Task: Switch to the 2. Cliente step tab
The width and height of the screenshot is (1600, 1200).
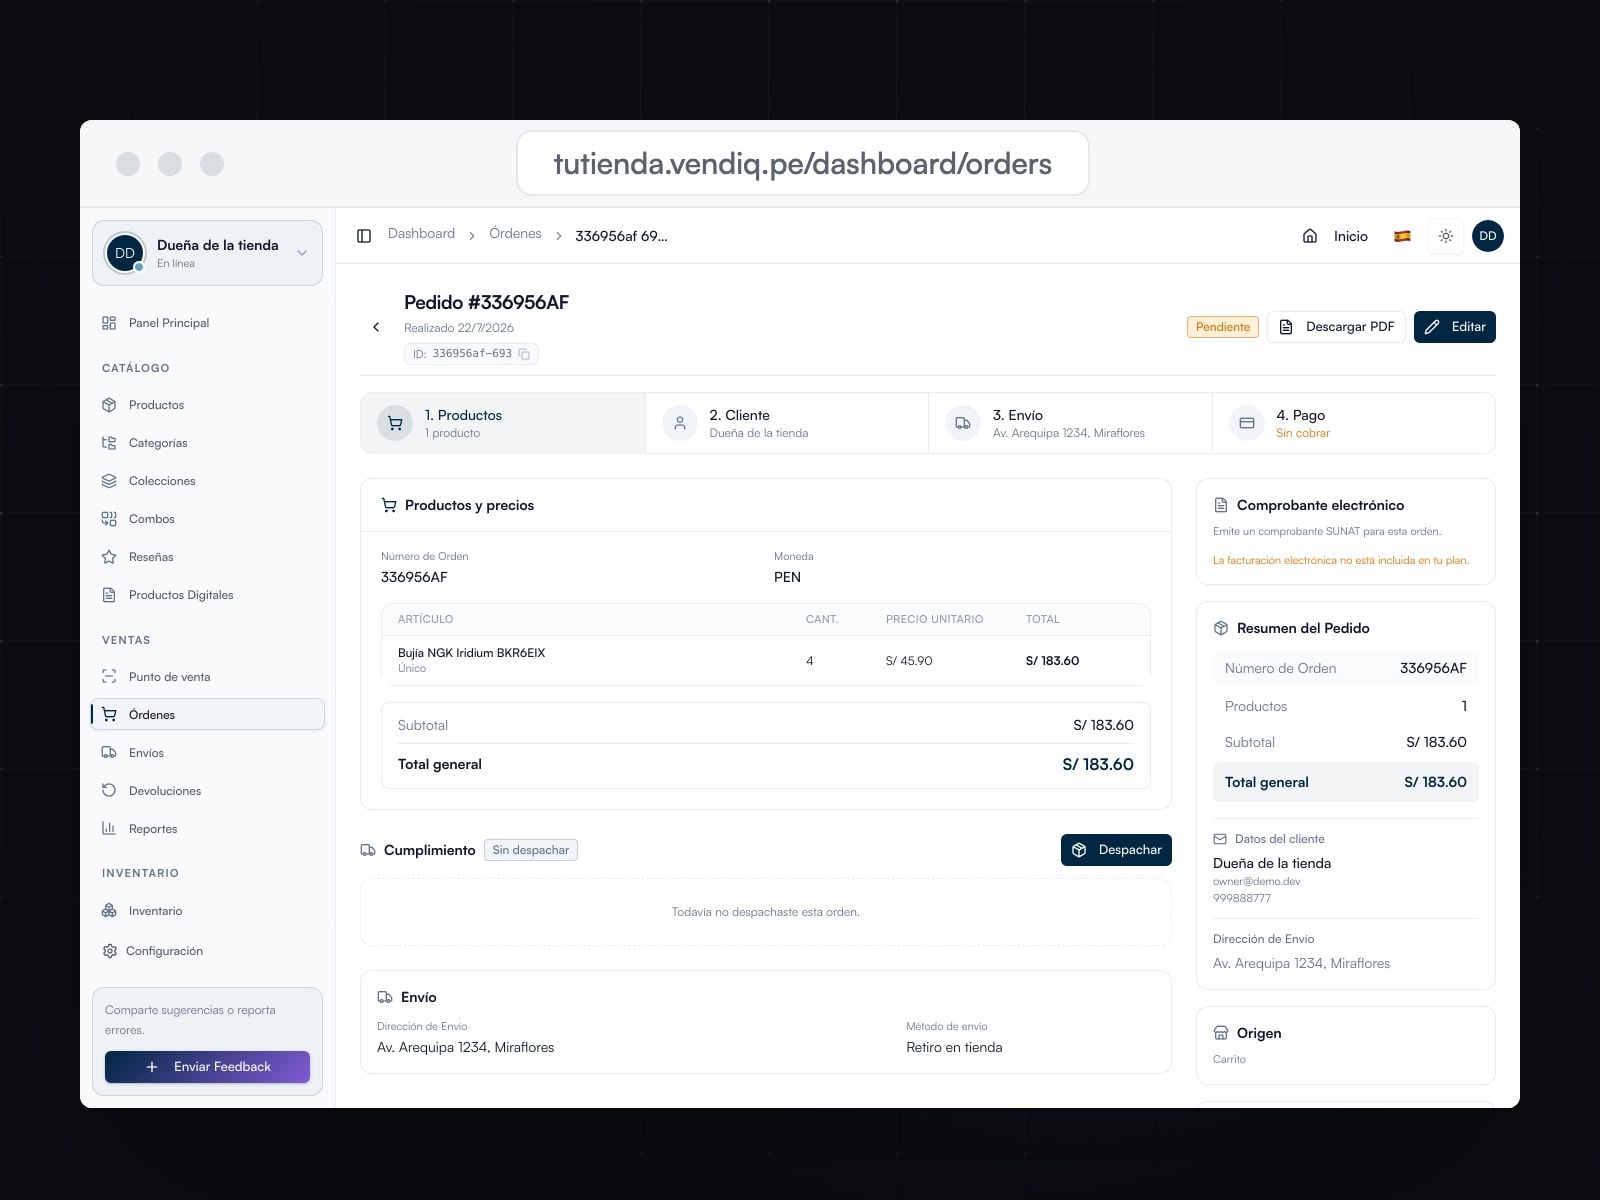Action: coord(787,423)
